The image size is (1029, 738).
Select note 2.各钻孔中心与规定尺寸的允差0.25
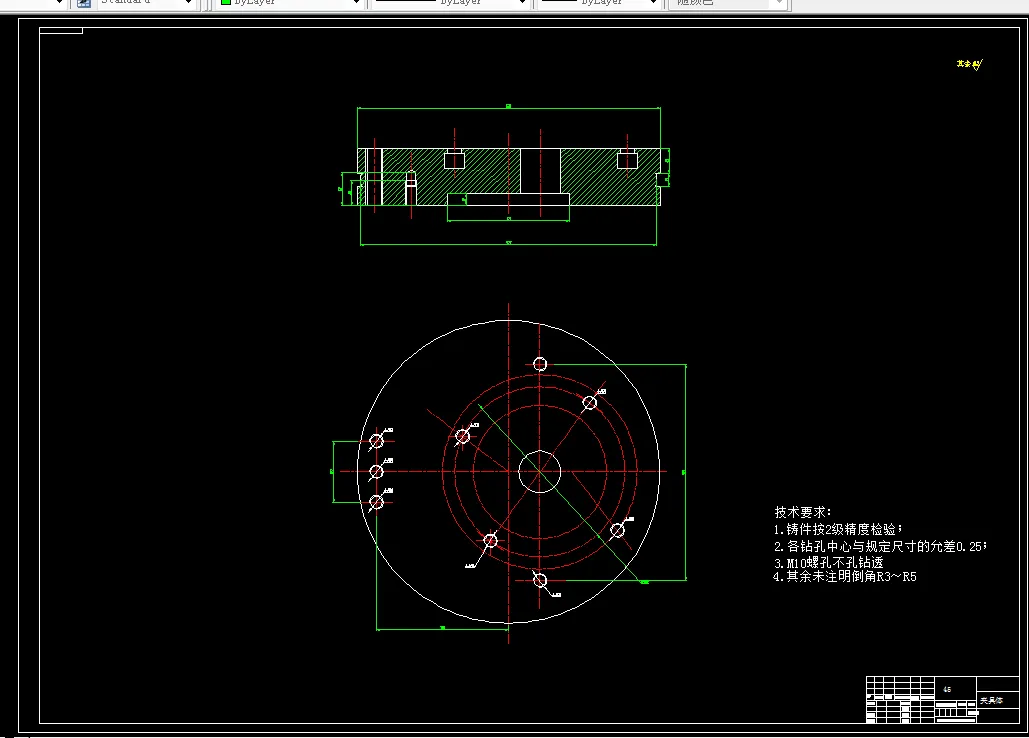pyautogui.click(x=879, y=546)
